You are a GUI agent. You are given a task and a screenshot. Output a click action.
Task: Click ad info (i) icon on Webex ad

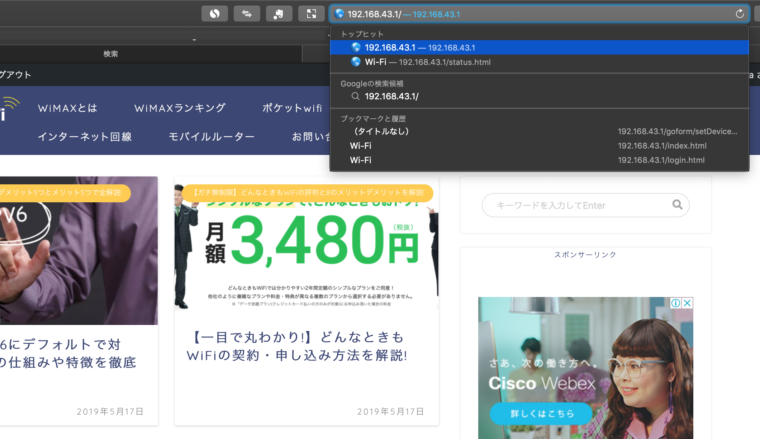[675, 303]
